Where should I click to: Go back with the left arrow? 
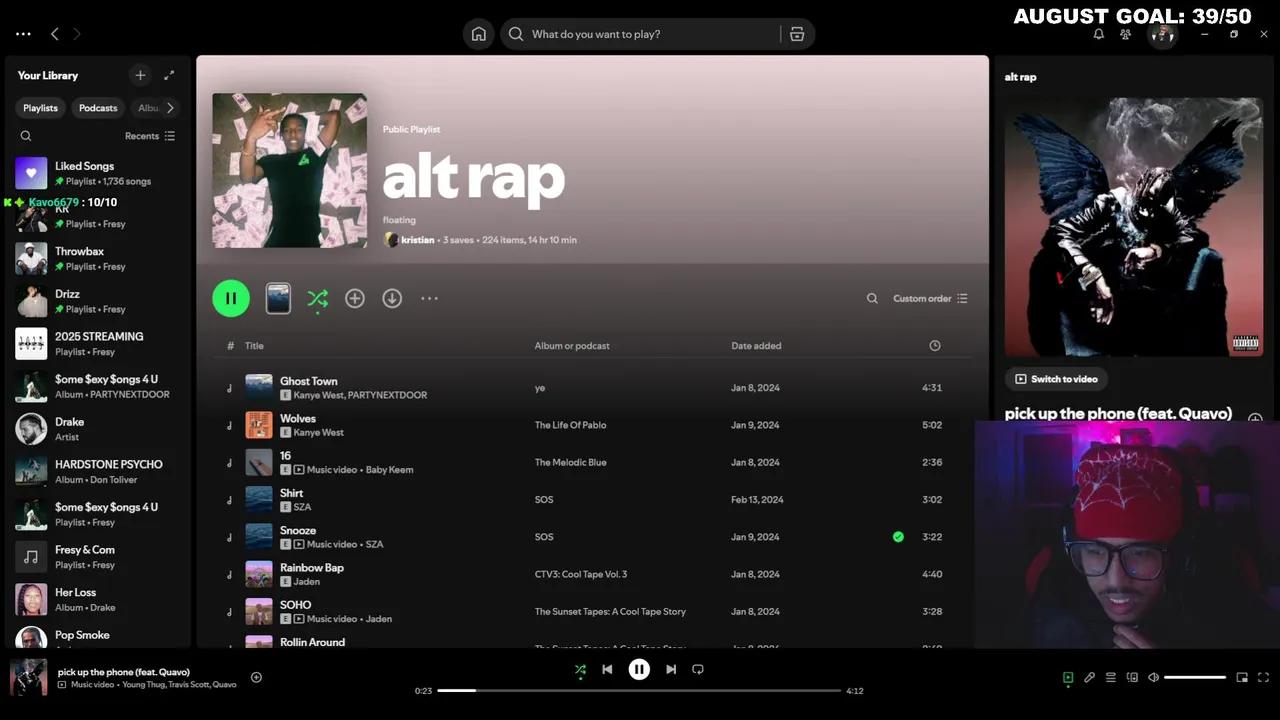(55, 34)
